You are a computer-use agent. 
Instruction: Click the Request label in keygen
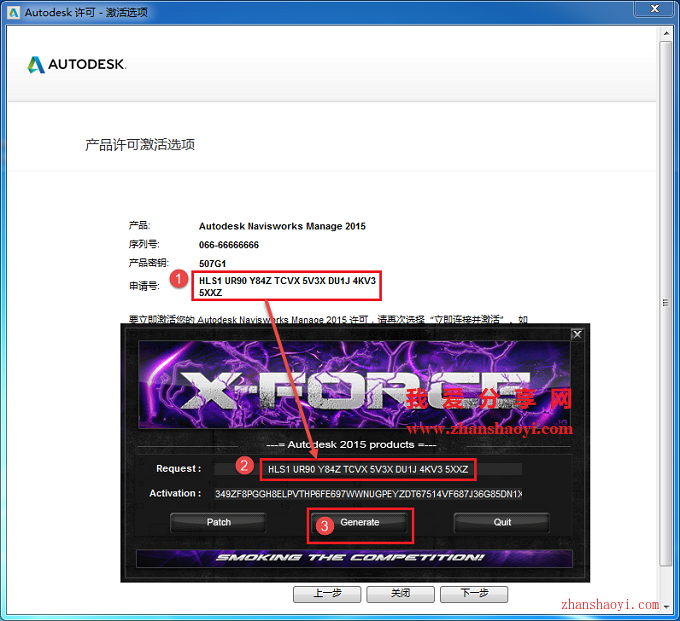tap(178, 469)
